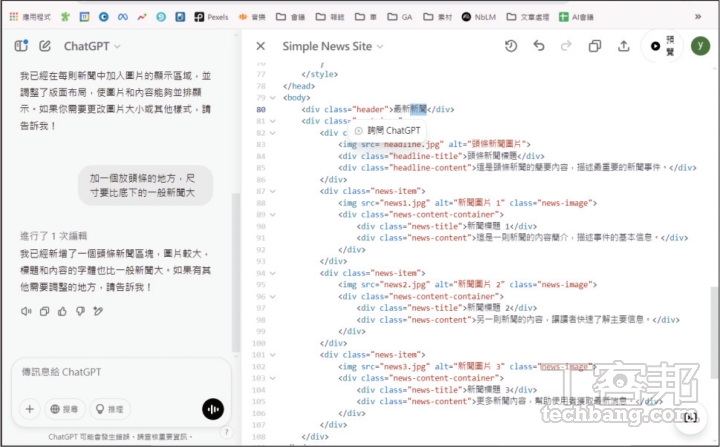Click the 進行了 1 次編輯 edit notice

54,236
